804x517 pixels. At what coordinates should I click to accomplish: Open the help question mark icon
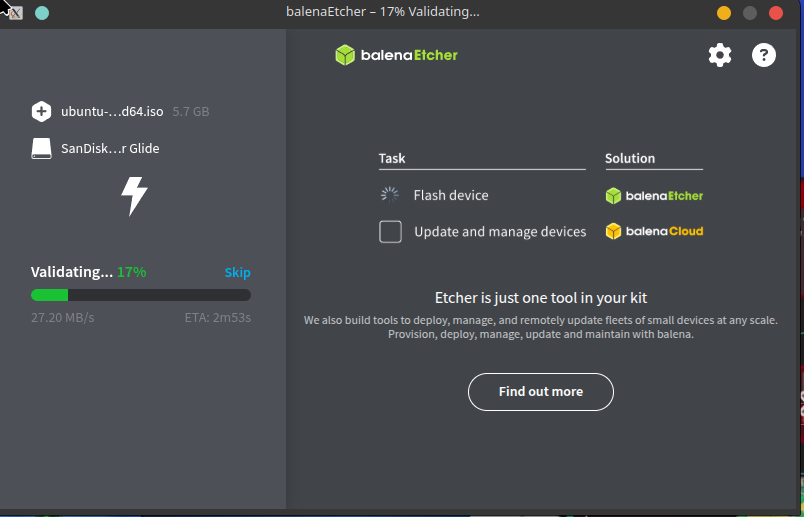click(763, 55)
